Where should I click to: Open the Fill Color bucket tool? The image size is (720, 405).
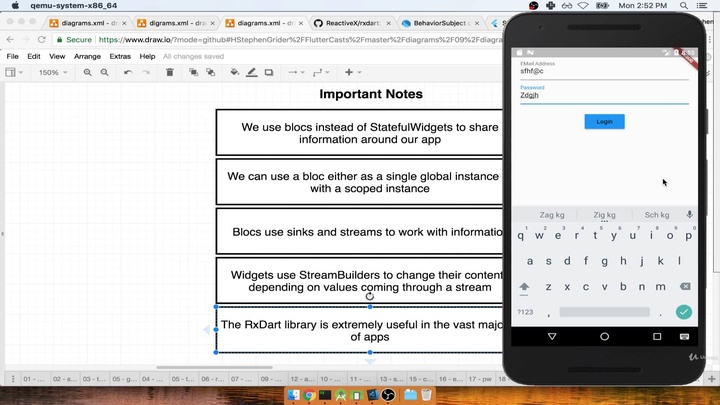(235, 72)
